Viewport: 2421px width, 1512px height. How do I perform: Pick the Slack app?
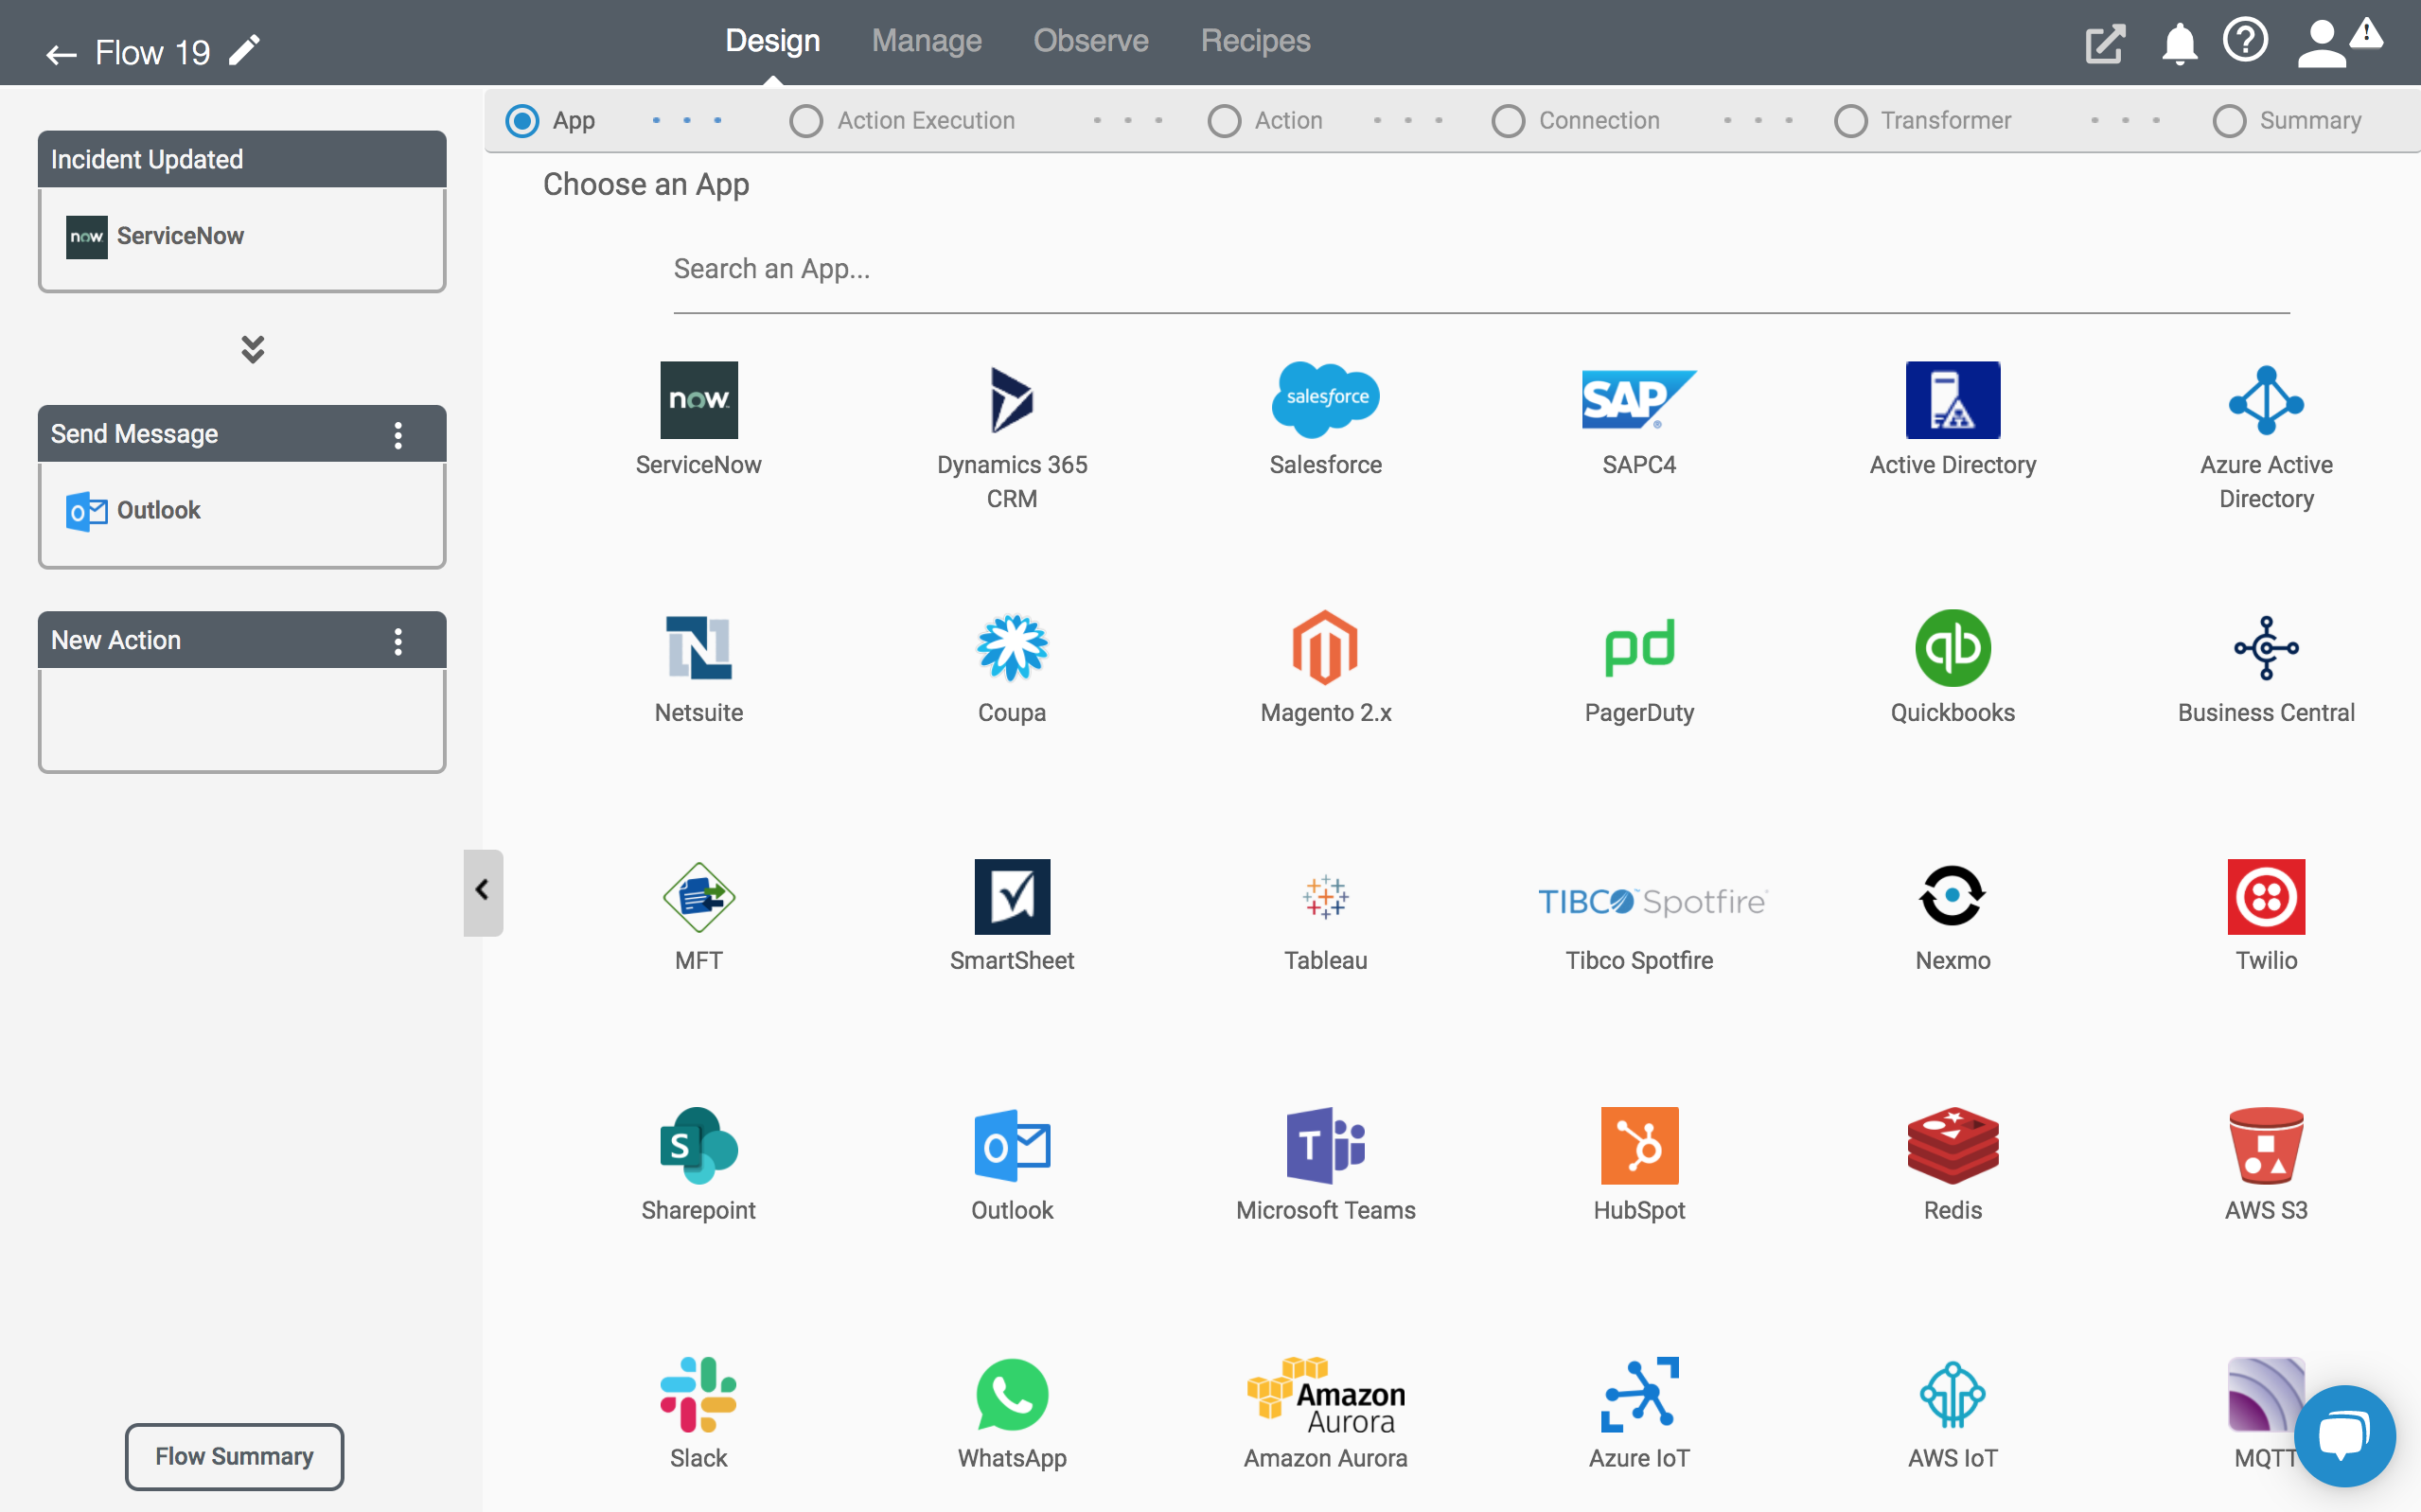pyautogui.click(x=698, y=1394)
